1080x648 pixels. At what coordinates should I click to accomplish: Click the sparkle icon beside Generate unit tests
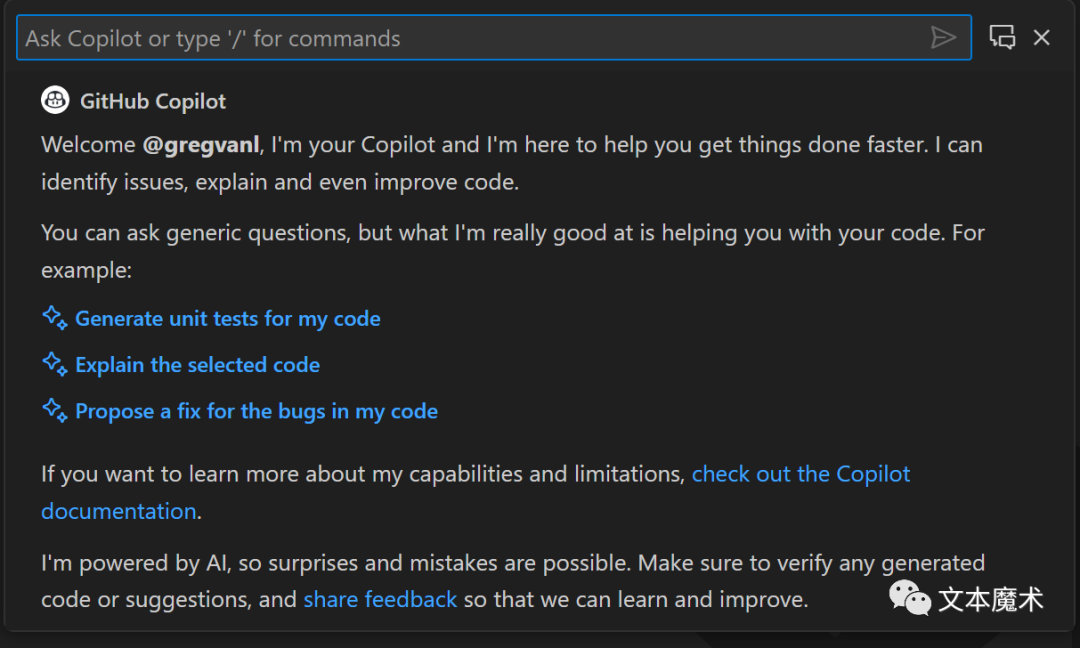[55, 317]
